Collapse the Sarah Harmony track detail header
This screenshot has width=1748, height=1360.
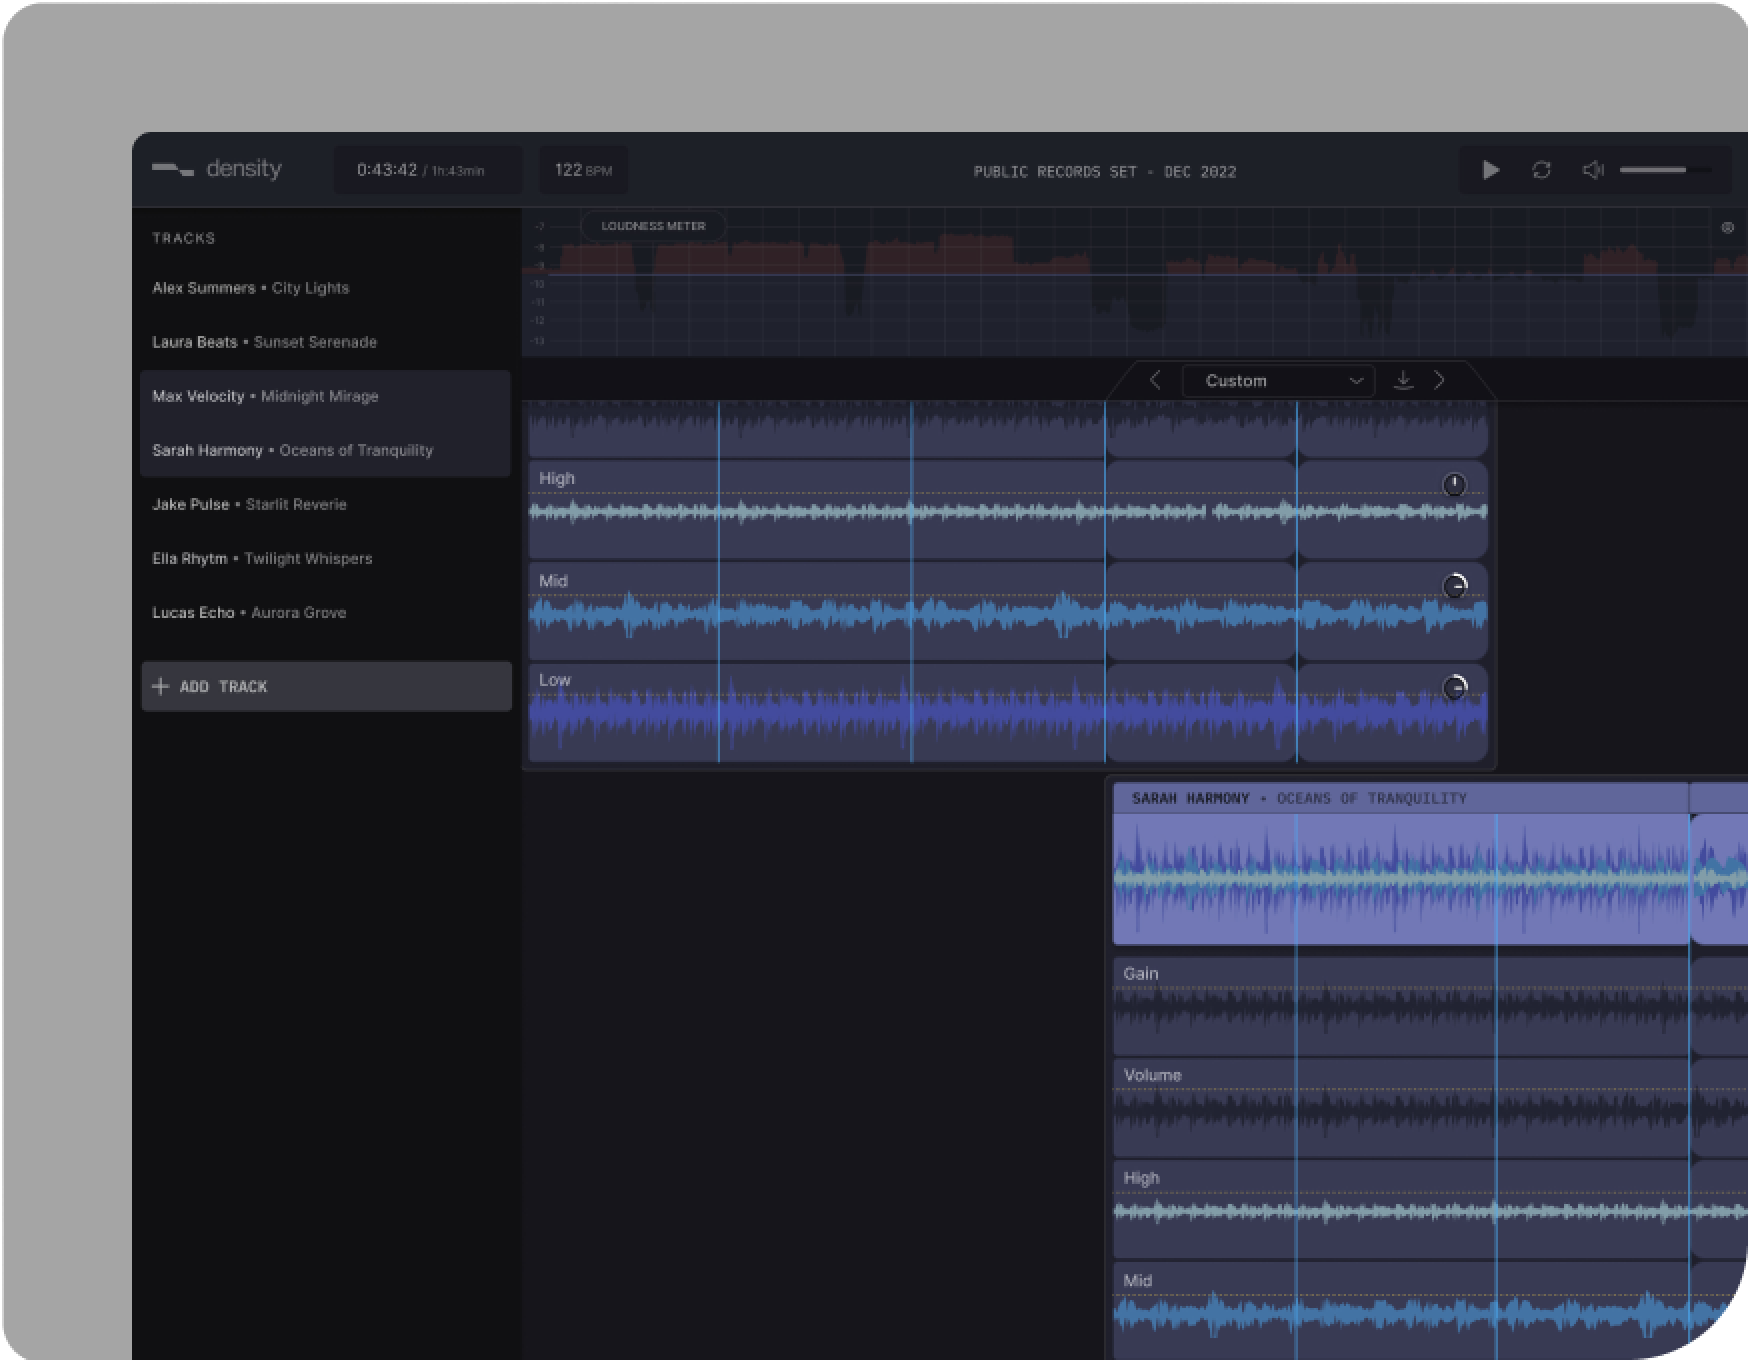click(1298, 797)
